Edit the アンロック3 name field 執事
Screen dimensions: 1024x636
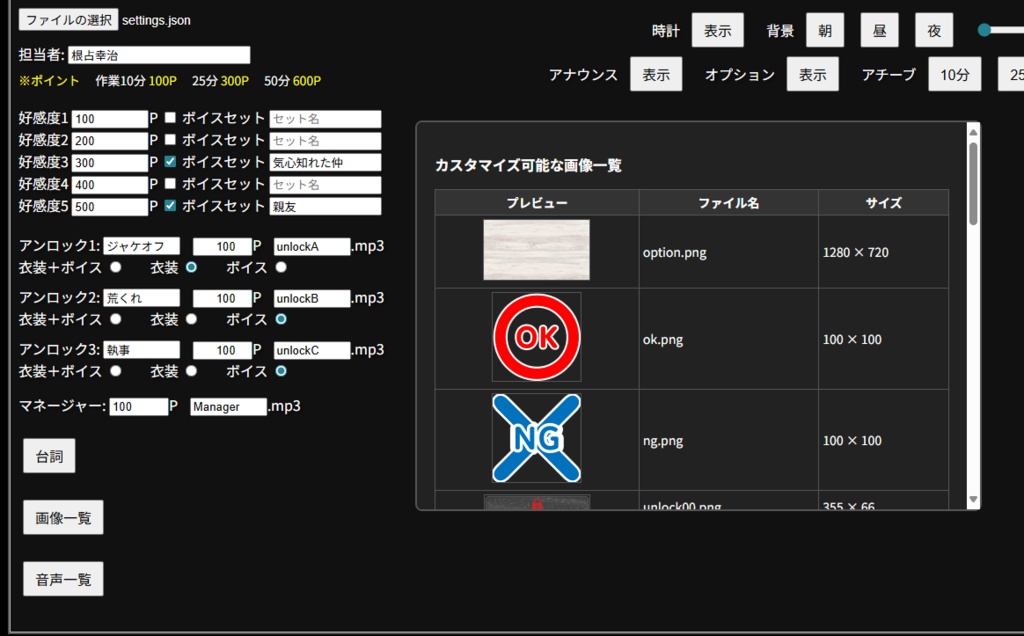(x=142, y=350)
